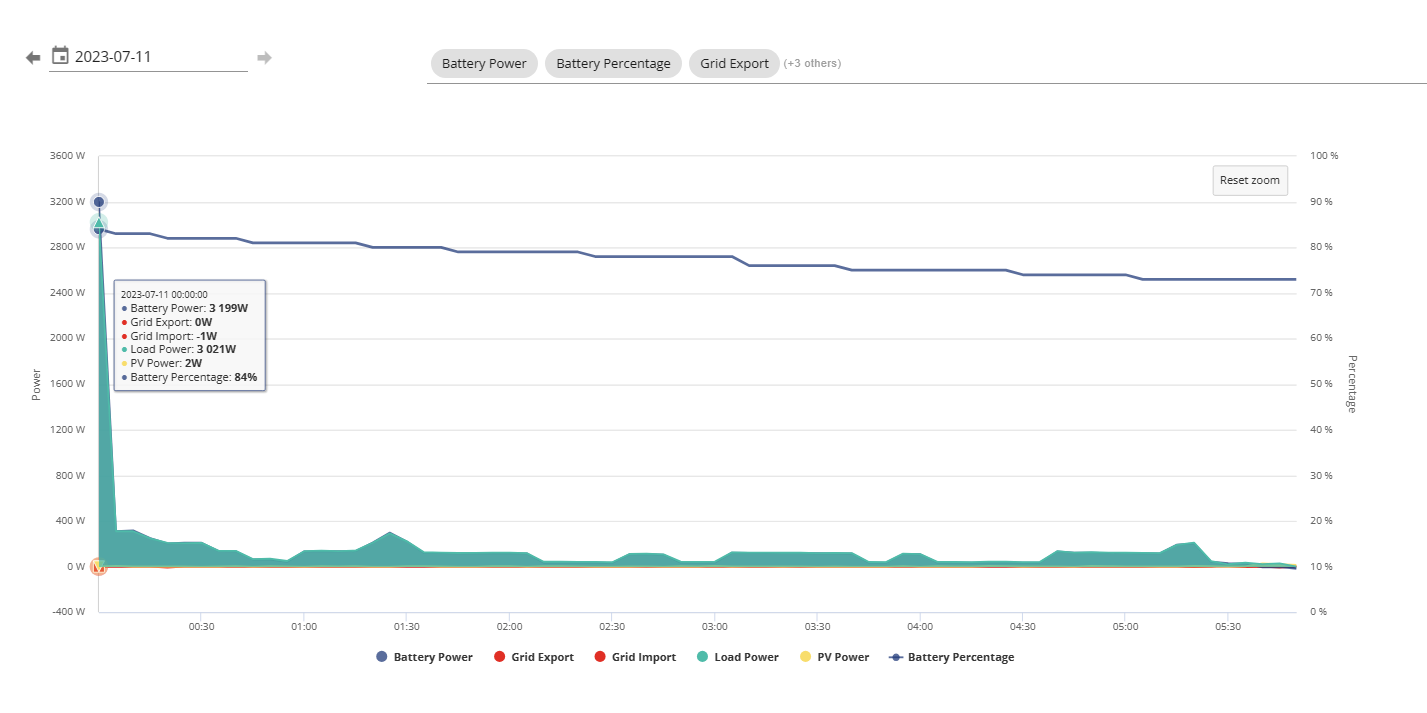Click the 100 % axis label
Image resolution: width=1427 pixels, height=713 pixels.
tap(1324, 156)
